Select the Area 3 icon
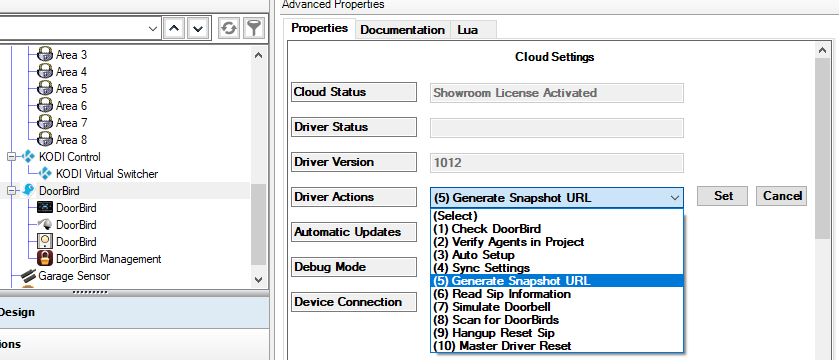 click(x=45, y=55)
